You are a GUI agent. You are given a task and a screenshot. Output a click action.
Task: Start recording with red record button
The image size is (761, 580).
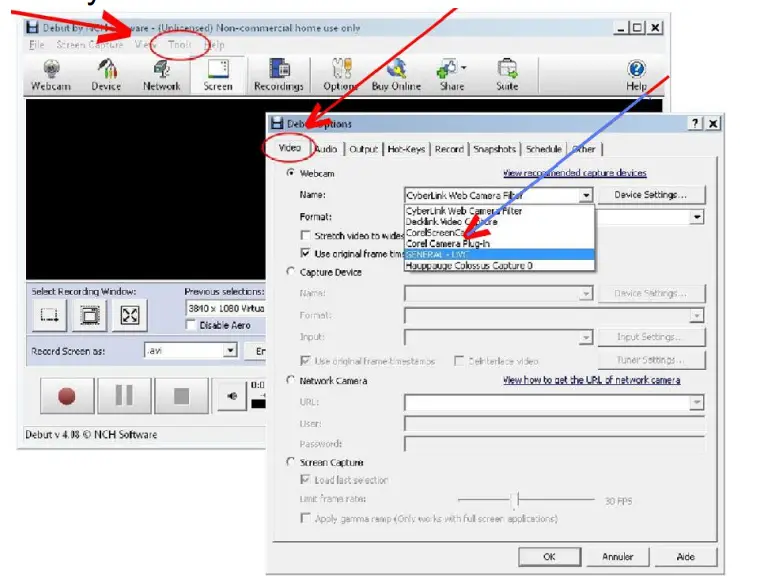click(67, 396)
